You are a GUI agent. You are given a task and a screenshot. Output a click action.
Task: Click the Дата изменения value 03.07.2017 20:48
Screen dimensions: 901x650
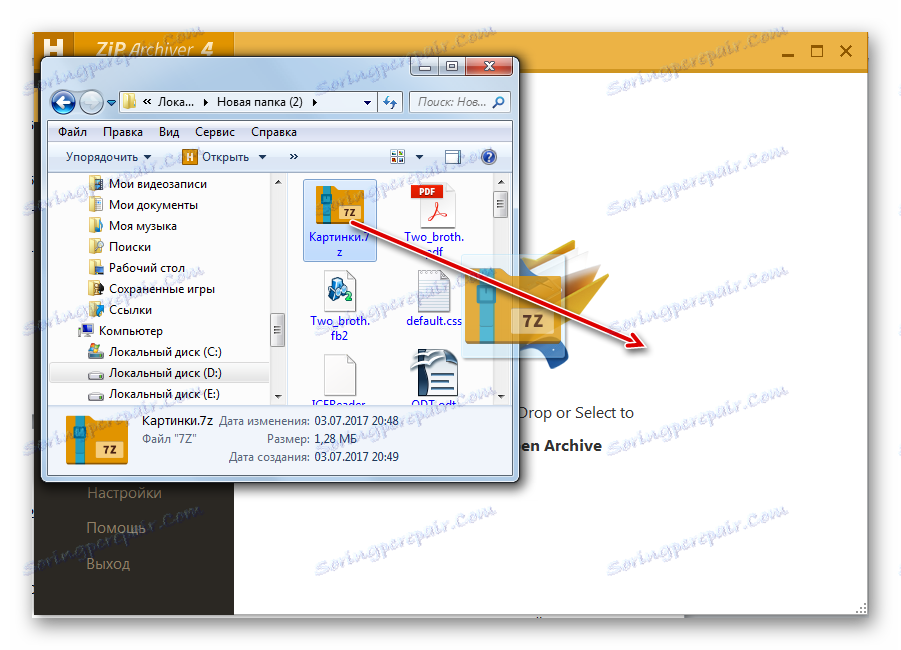pyautogui.click(x=356, y=421)
